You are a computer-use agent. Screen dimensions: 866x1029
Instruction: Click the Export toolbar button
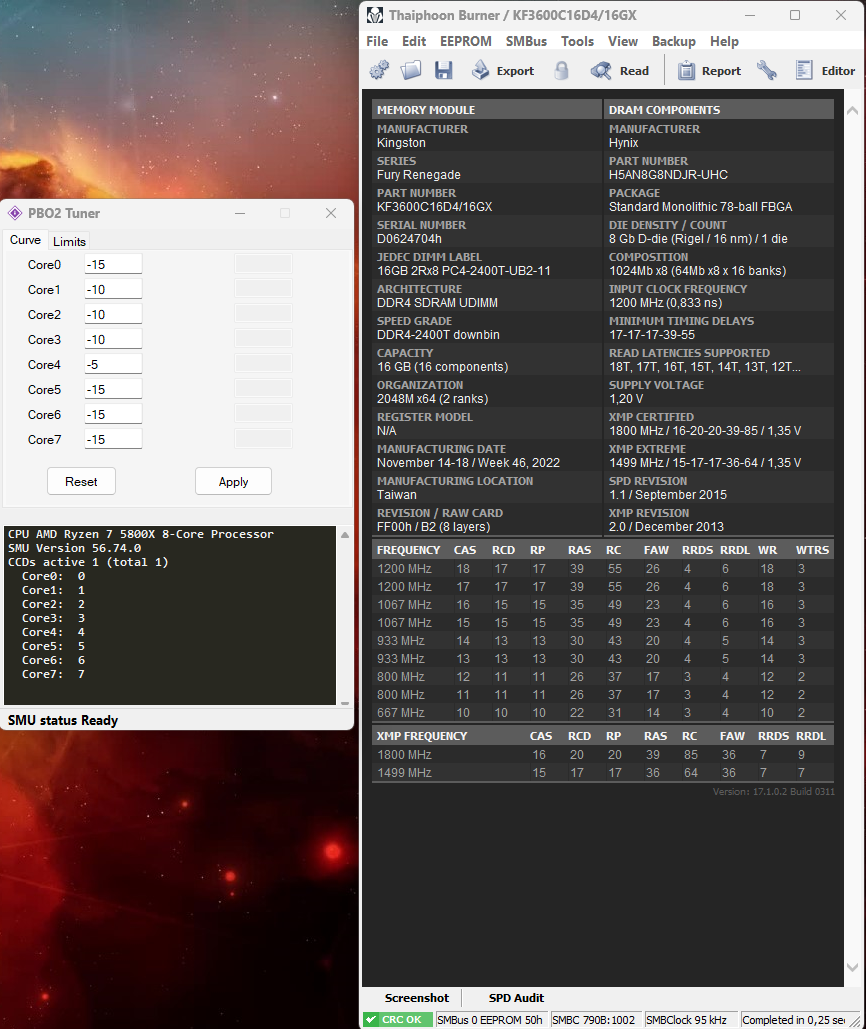503,70
